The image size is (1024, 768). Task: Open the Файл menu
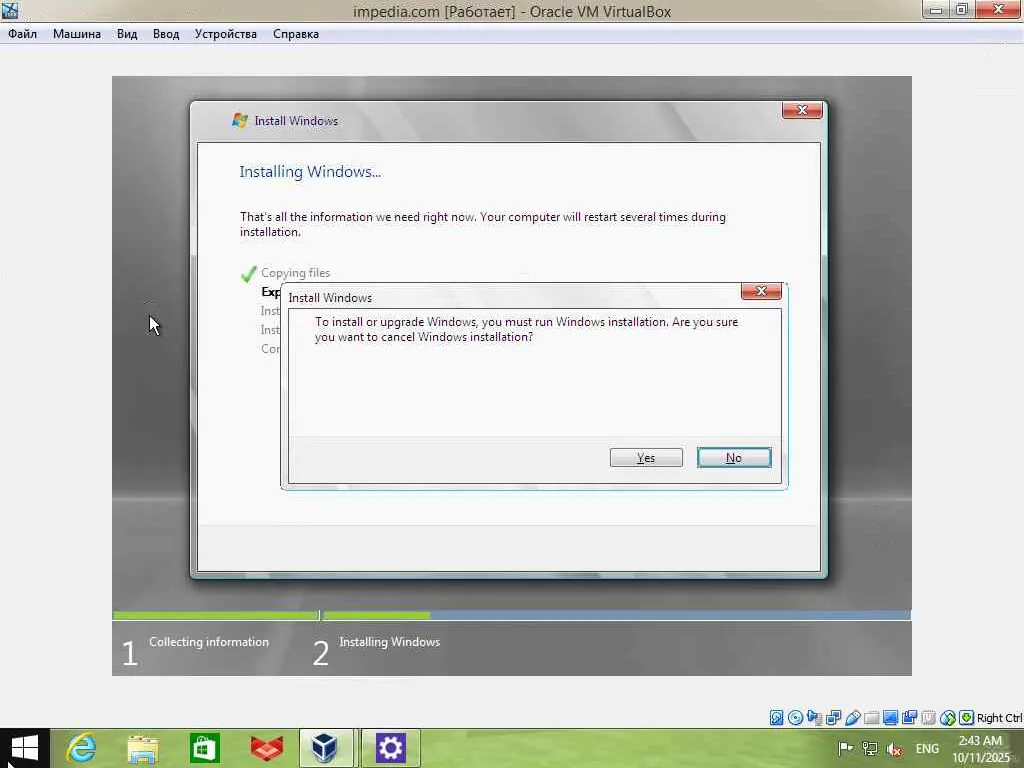tap(22, 34)
